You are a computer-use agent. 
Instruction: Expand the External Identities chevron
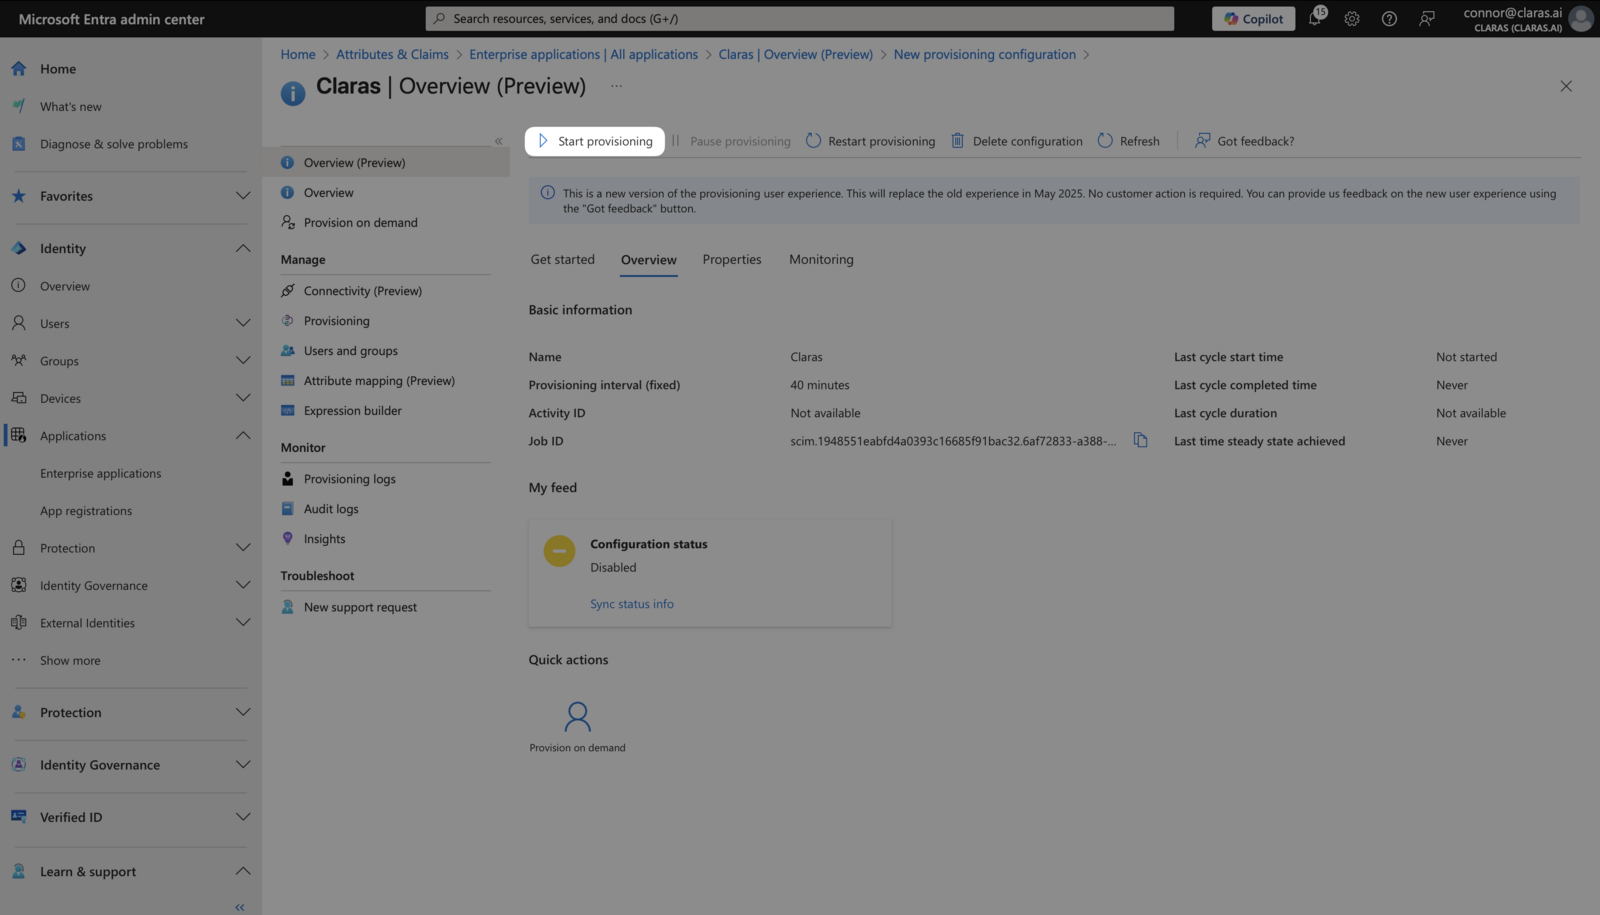[243, 622]
